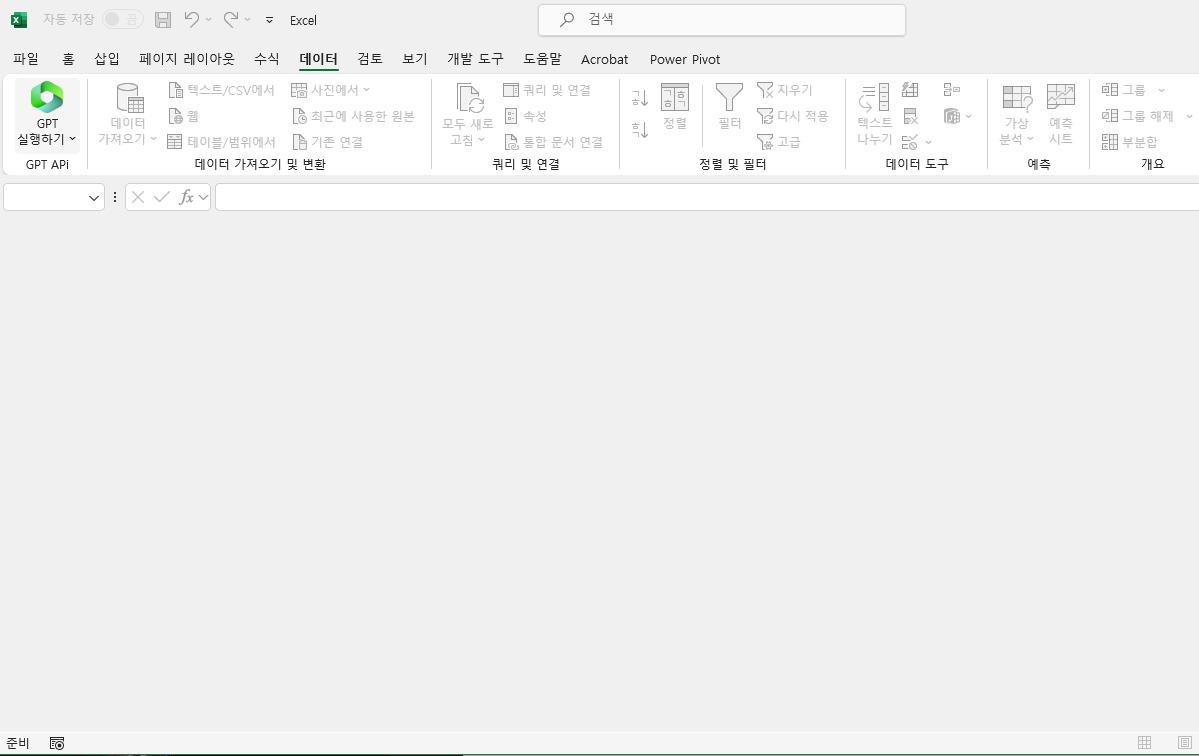Image resolution: width=1199 pixels, height=756 pixels.
Task: Click the ascending sort icon
Action: (x=640, y=98)
